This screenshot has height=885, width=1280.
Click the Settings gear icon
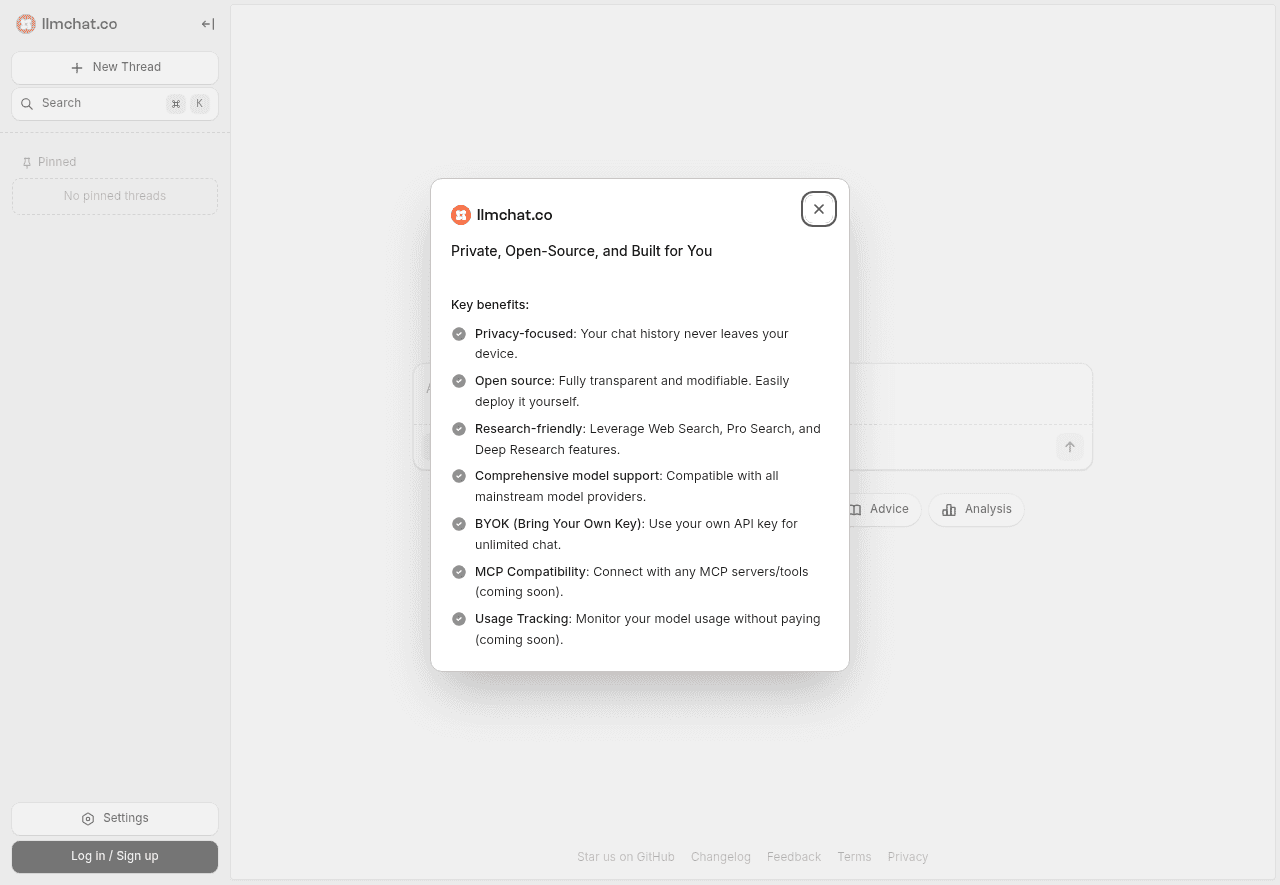[88, 819]
